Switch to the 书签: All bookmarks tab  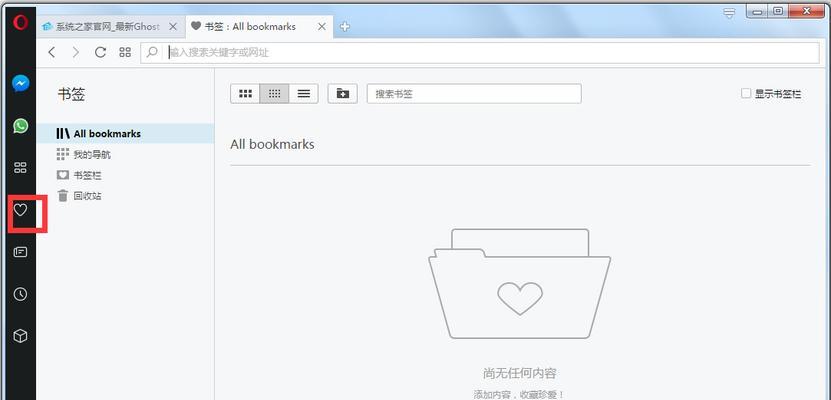tap(259, 26)
